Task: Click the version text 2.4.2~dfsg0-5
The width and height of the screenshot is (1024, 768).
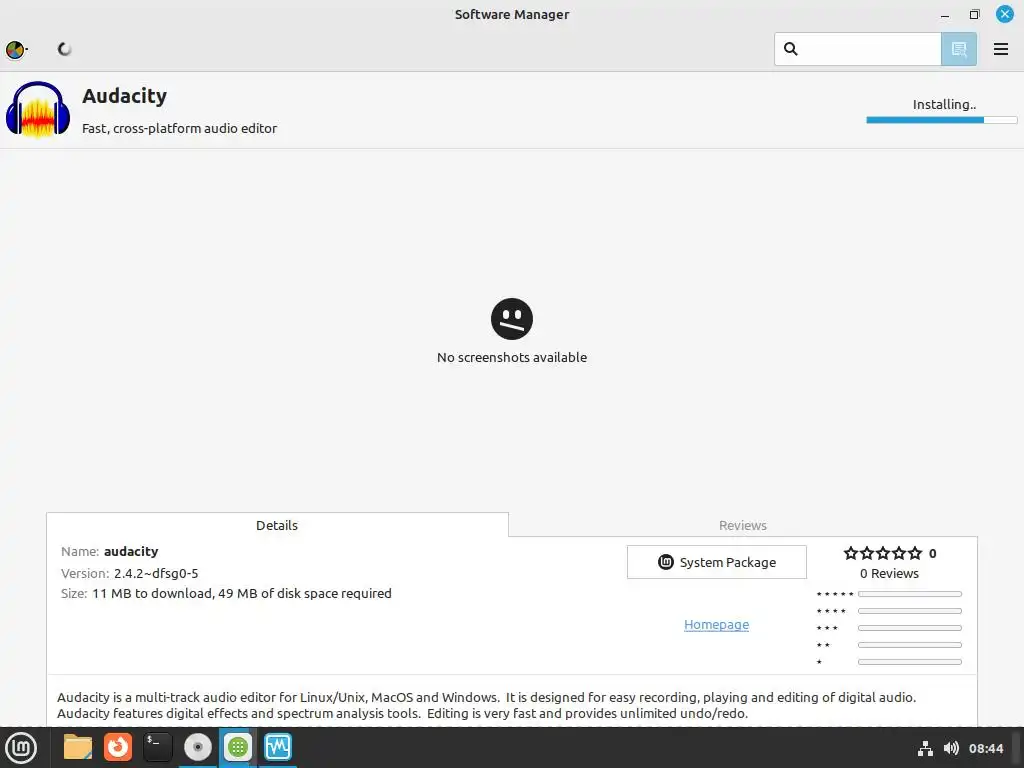Action: point(156,573)
